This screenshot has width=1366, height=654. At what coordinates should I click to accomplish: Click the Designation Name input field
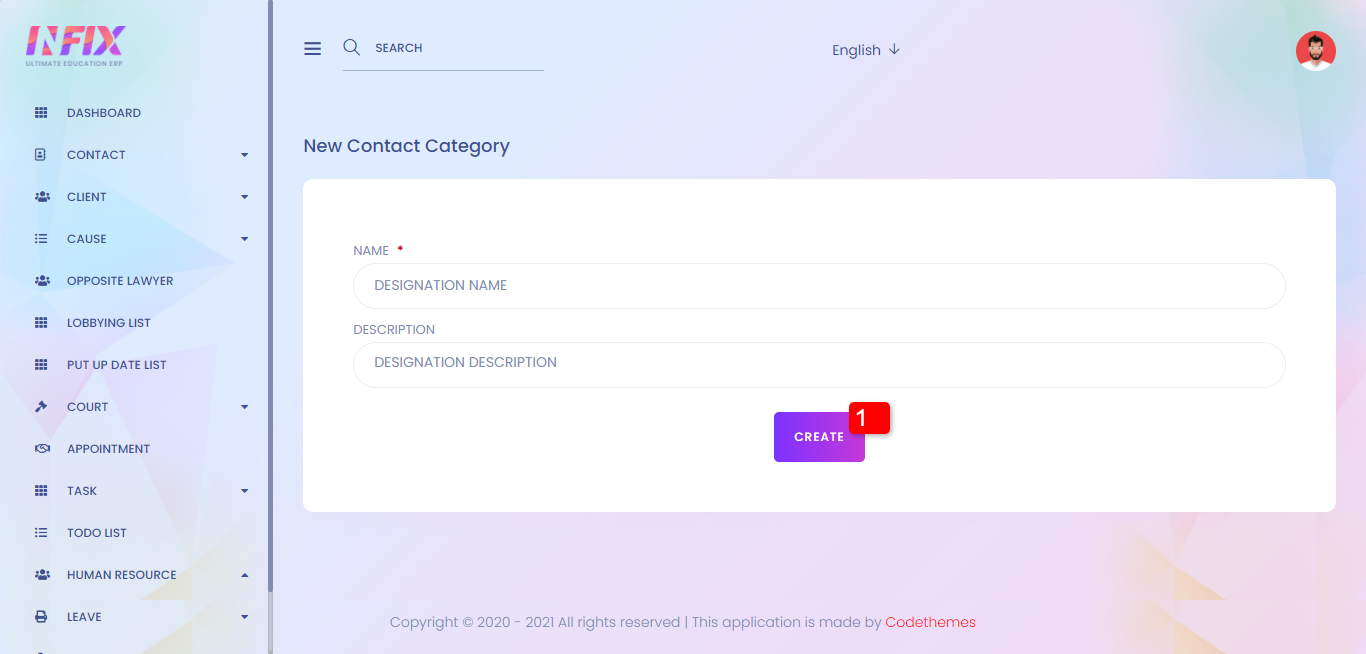tap(819, 286)
